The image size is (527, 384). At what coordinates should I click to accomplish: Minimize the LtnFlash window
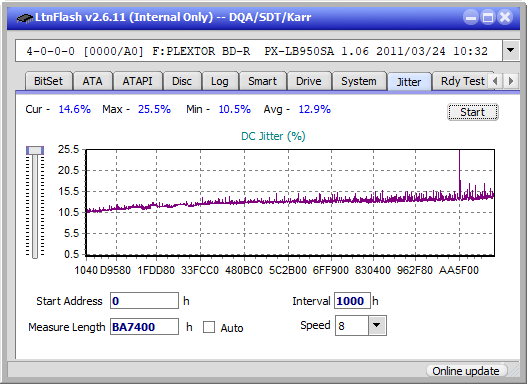point(471,17)
